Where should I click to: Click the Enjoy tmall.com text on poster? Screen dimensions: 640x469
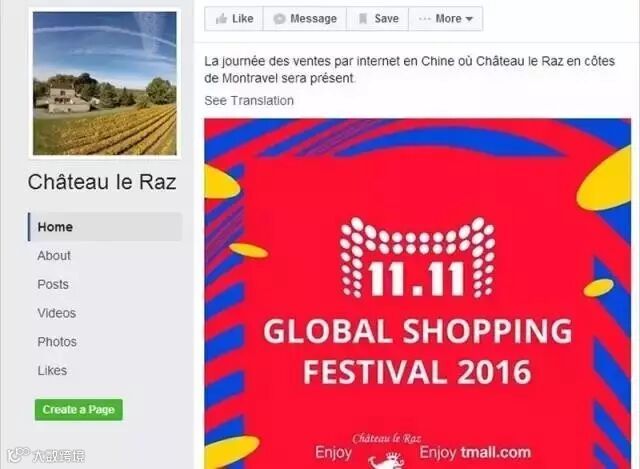[x=475, y=452]
